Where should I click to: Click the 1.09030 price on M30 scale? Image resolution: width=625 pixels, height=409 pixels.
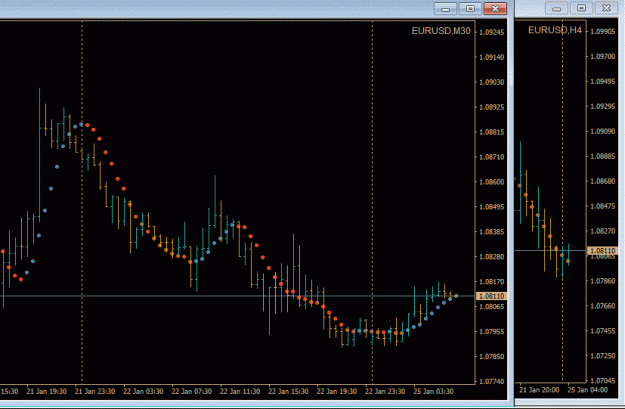click(x=491, y=82)
